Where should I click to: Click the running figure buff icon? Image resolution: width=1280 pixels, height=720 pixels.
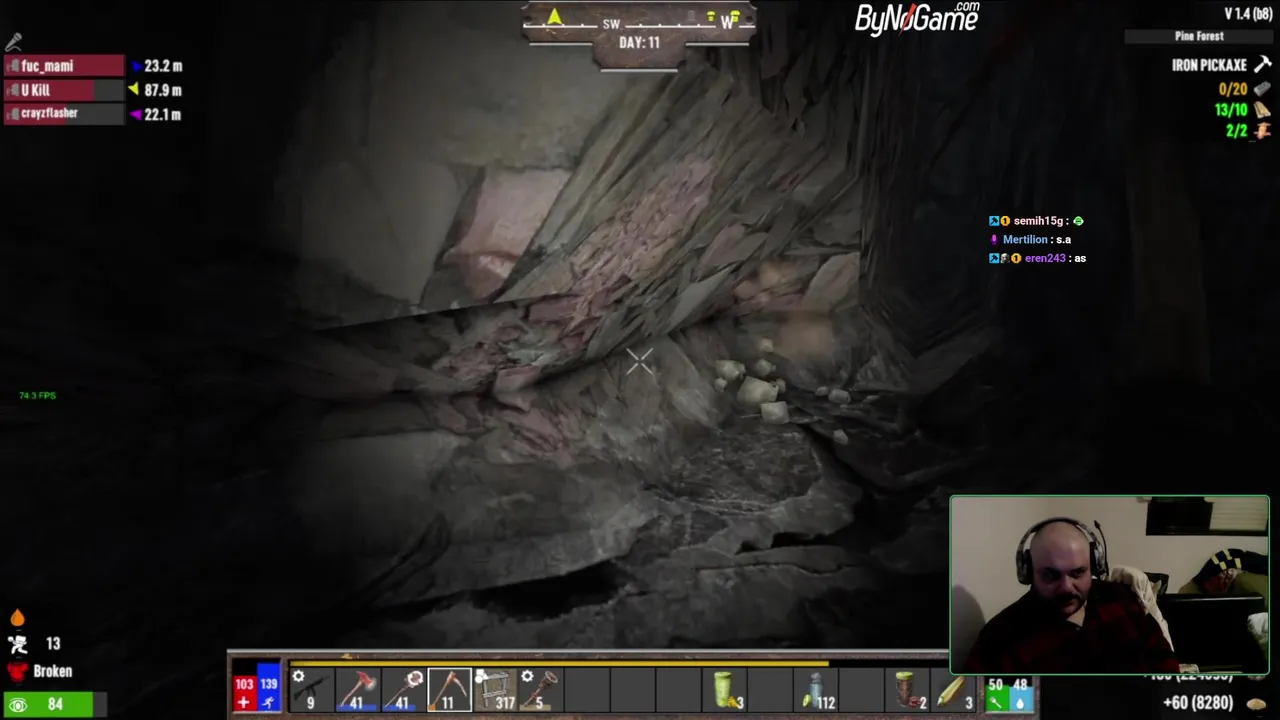pos(17,645)
